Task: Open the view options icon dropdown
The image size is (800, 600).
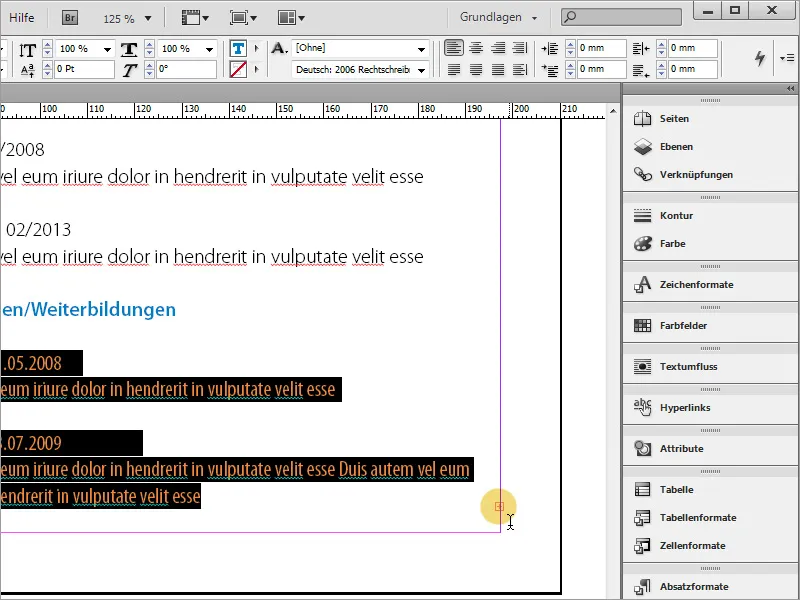Action: point(195,18)
